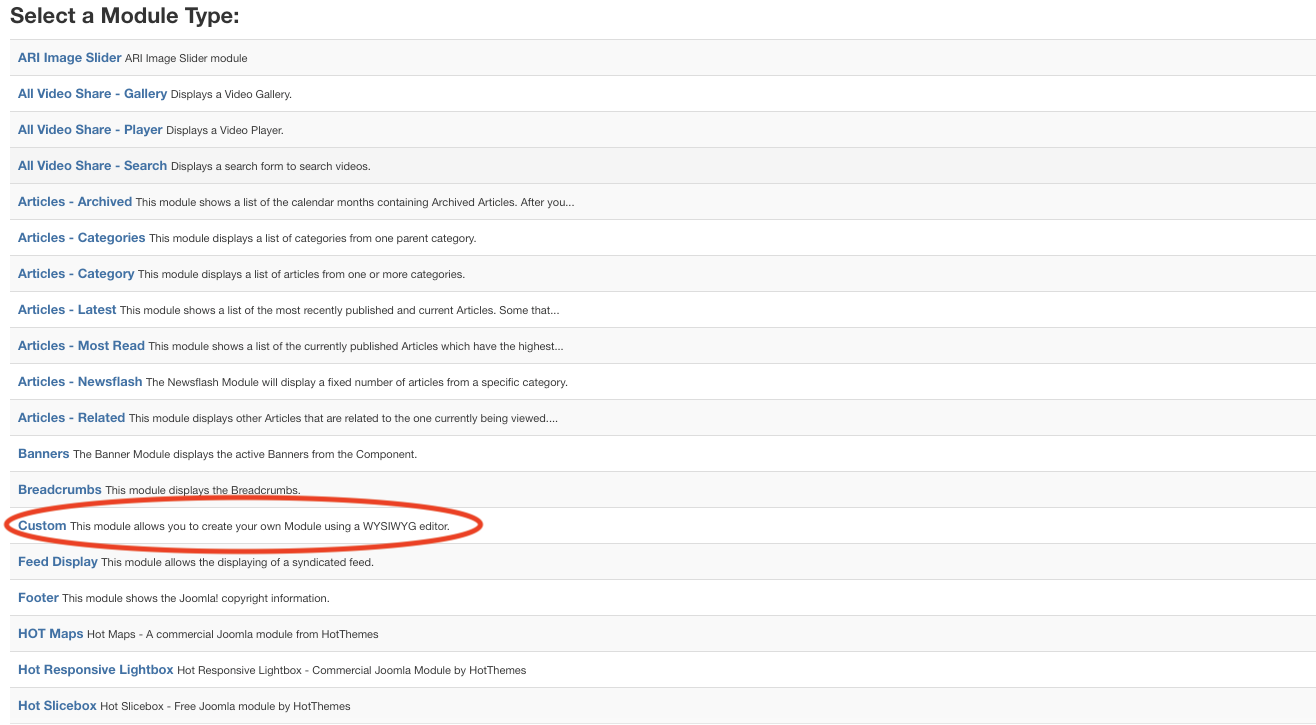
Task: Choose Articles - Category module type
Action: [x=76, y=274]
